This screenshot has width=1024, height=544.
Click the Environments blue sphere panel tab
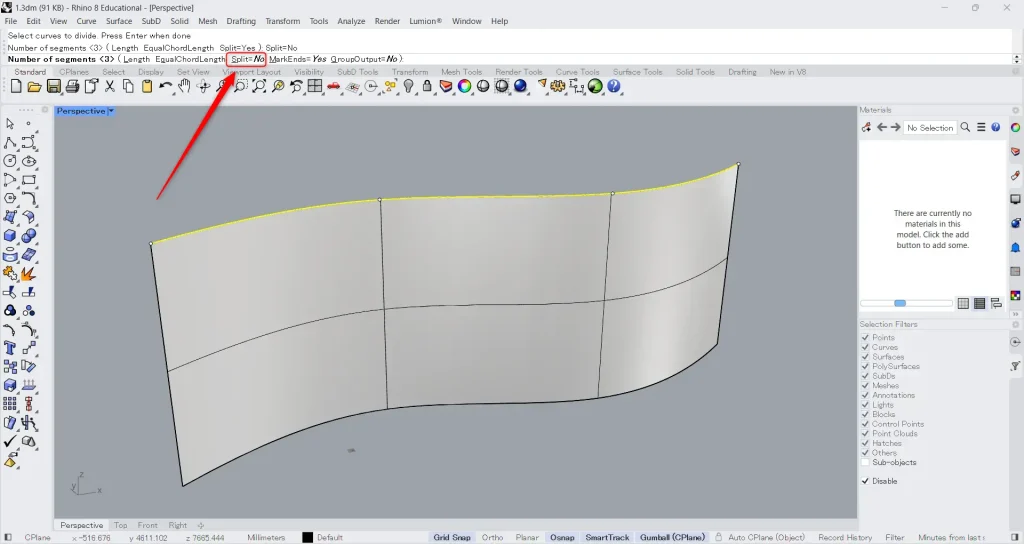(1016, 223)
